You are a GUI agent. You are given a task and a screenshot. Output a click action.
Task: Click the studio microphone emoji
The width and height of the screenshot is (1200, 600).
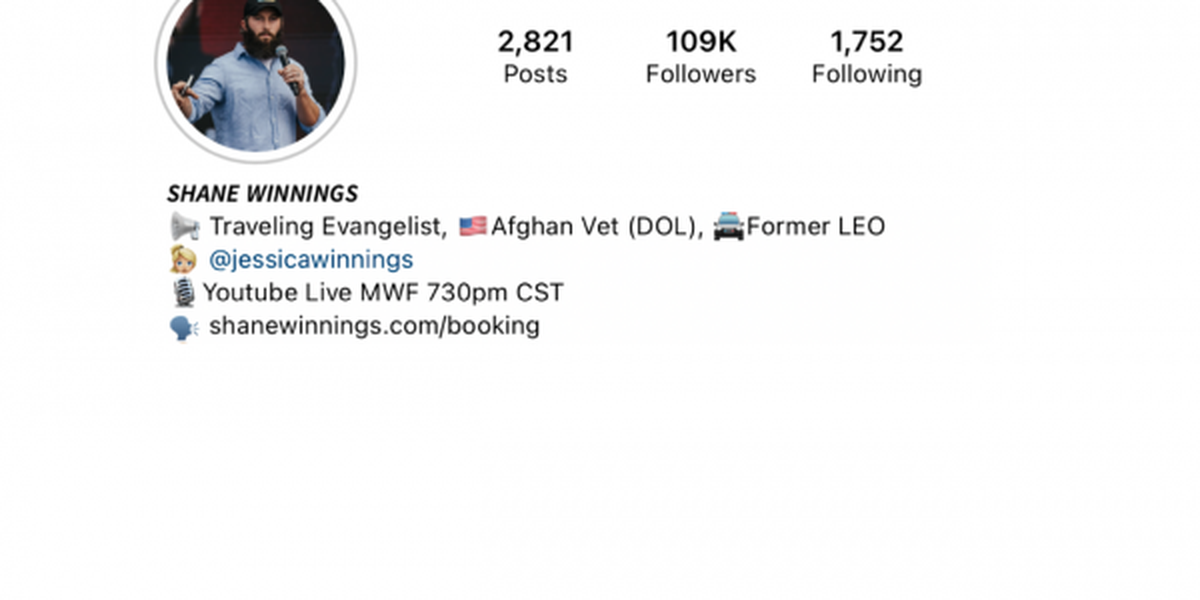(184, 293)
